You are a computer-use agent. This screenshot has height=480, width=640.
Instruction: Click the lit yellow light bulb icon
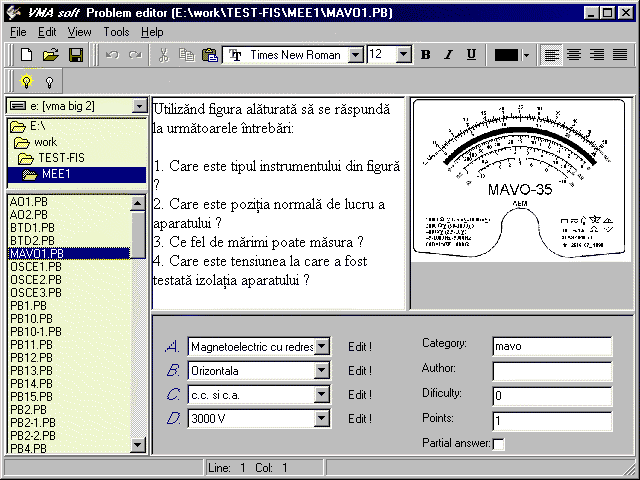(x=26, y=82)
